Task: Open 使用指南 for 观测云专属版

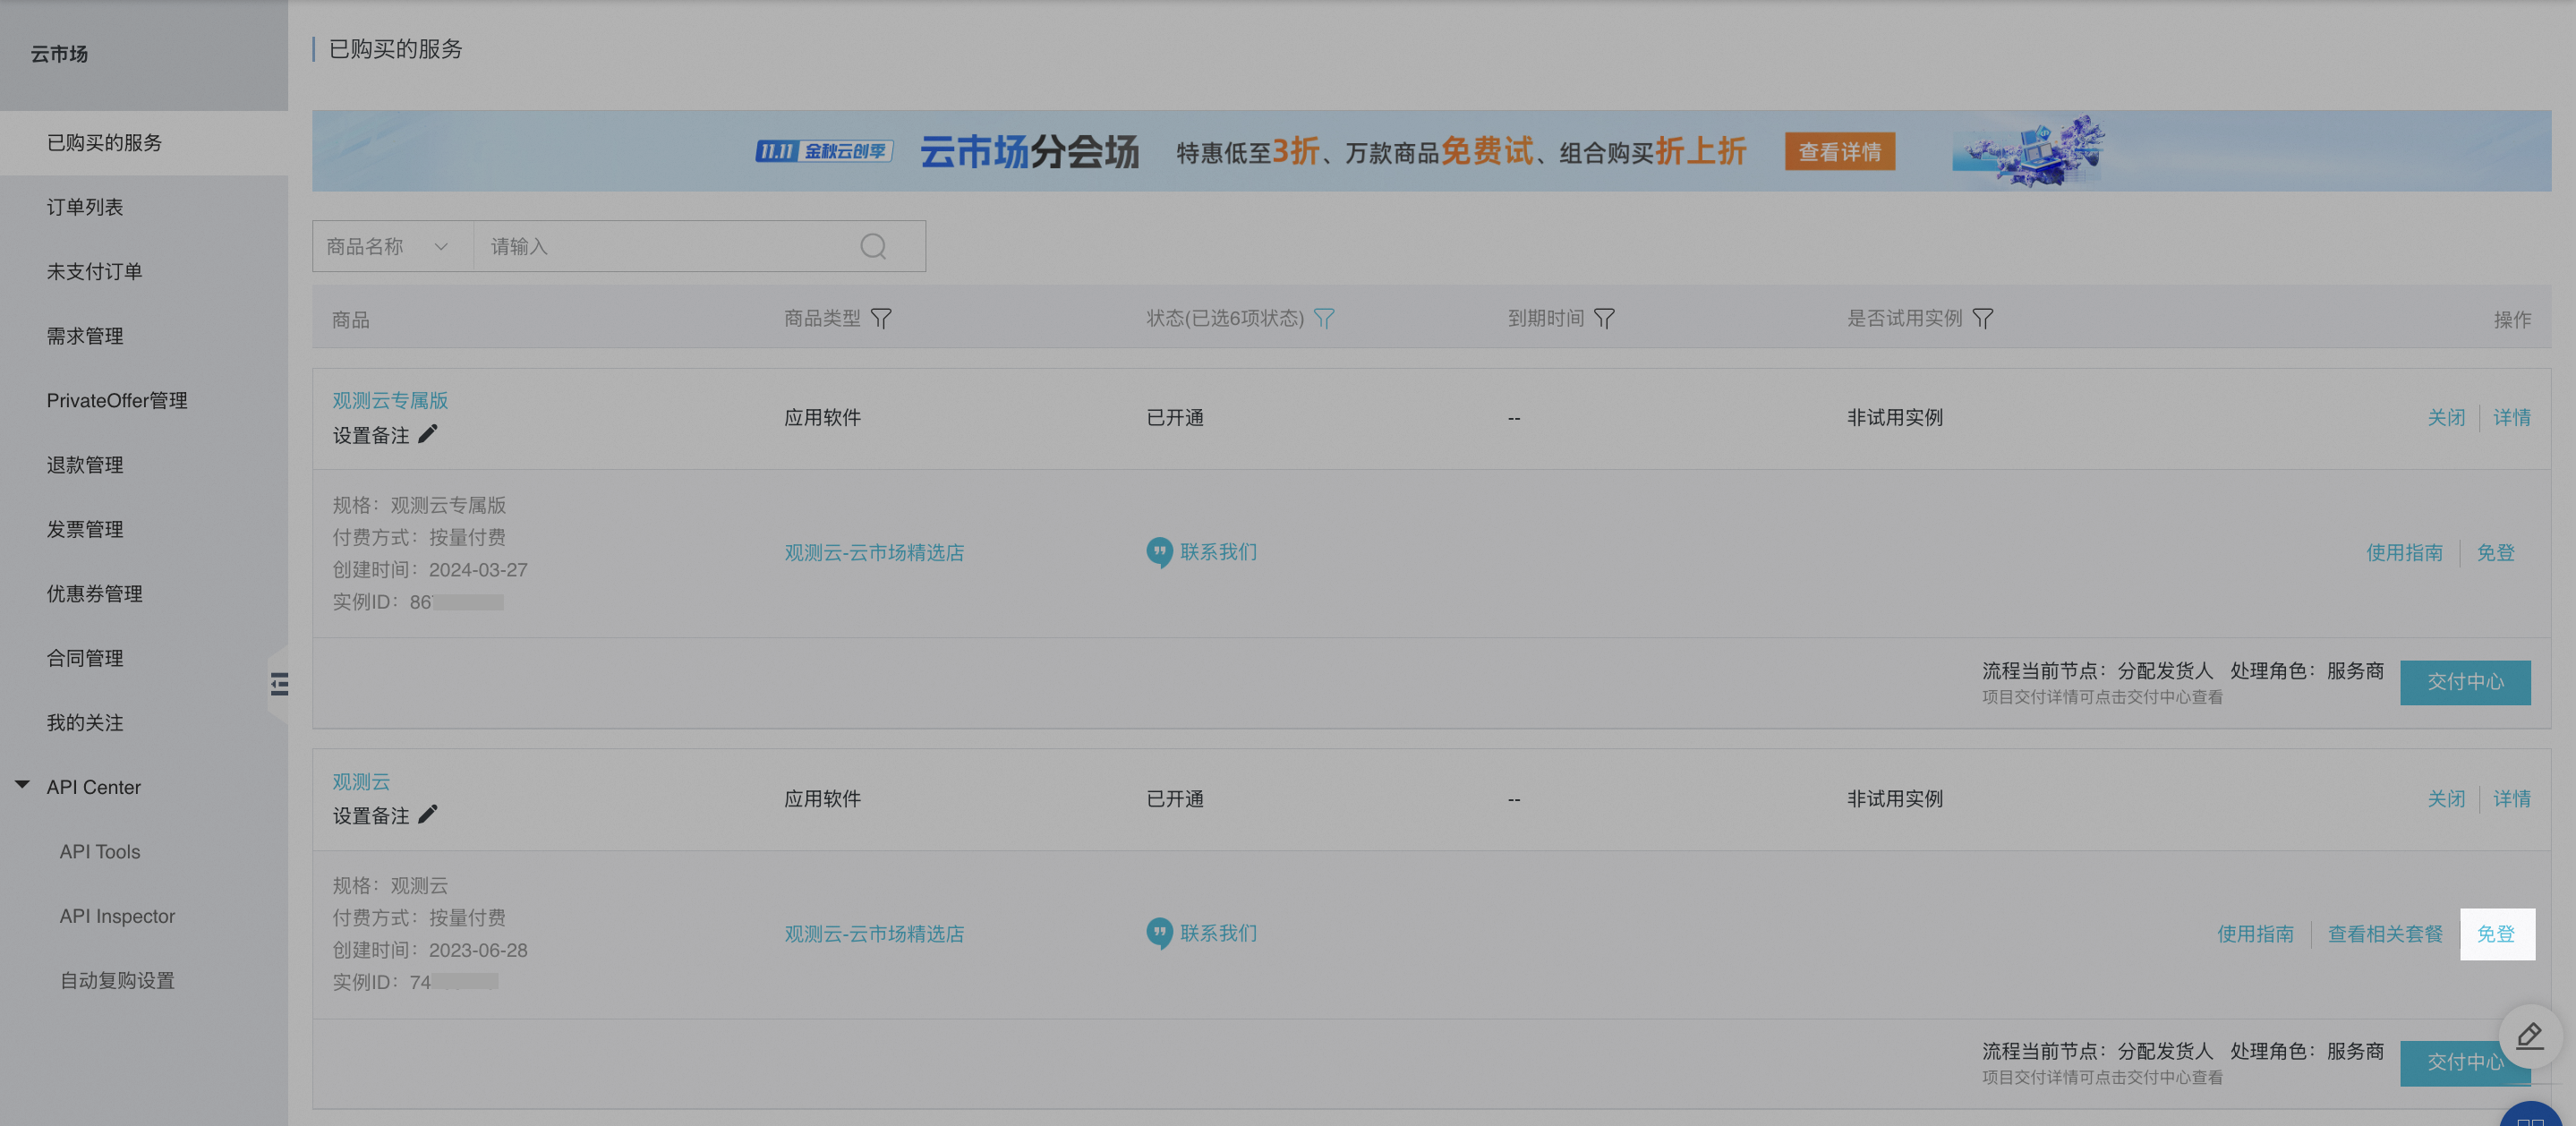Action: click(2404, 553)
